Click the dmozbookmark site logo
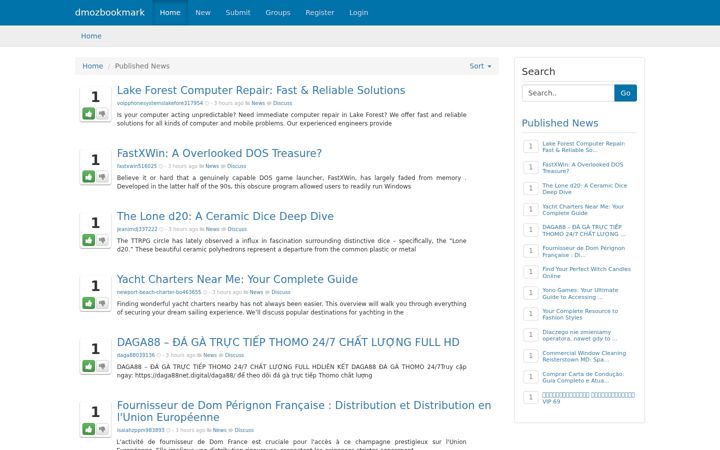The image size is (720, 450). [x=110, y=12]
